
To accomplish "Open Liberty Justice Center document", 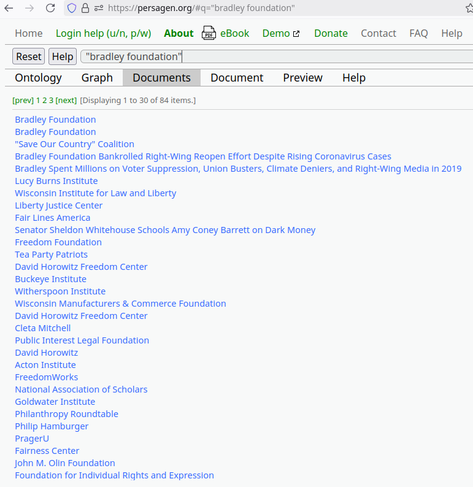I will [x=59, y=206].
